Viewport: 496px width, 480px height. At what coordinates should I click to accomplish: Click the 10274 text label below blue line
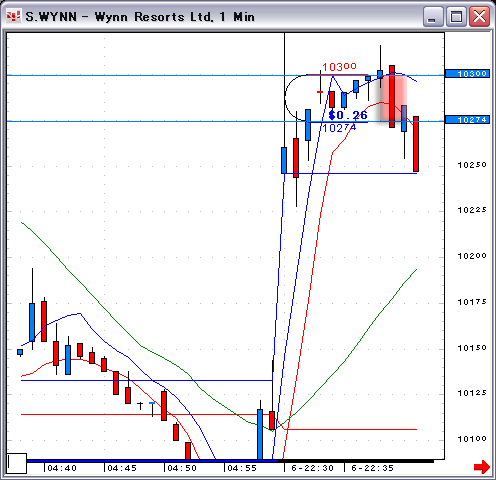[x=339, y=128]
